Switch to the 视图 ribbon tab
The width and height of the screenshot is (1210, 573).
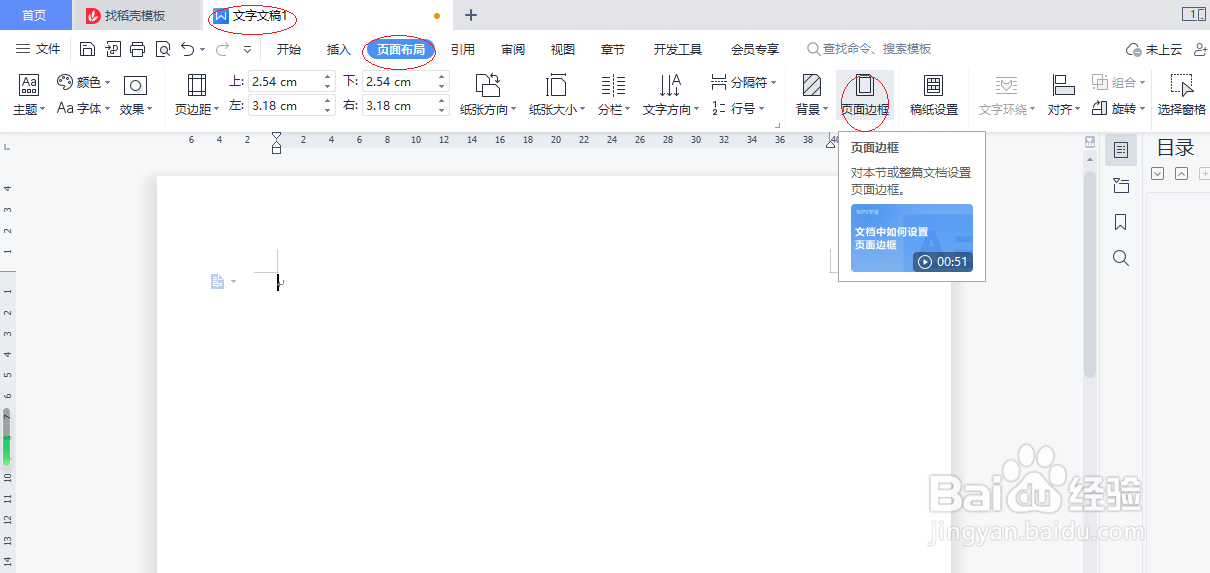(563, 49)
